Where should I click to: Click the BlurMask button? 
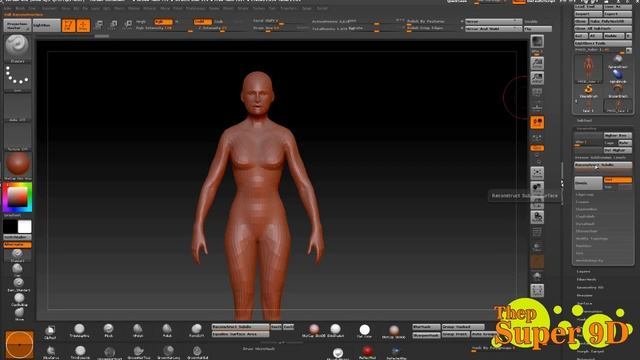tap(426, 327)
